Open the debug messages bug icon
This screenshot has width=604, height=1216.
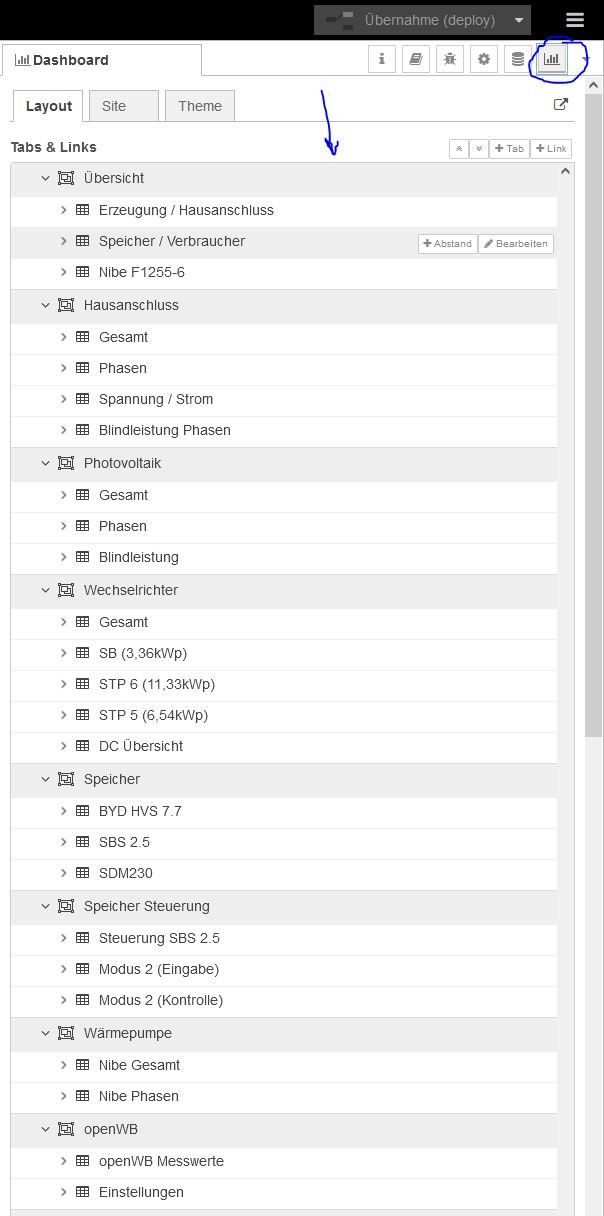(450, 60)
